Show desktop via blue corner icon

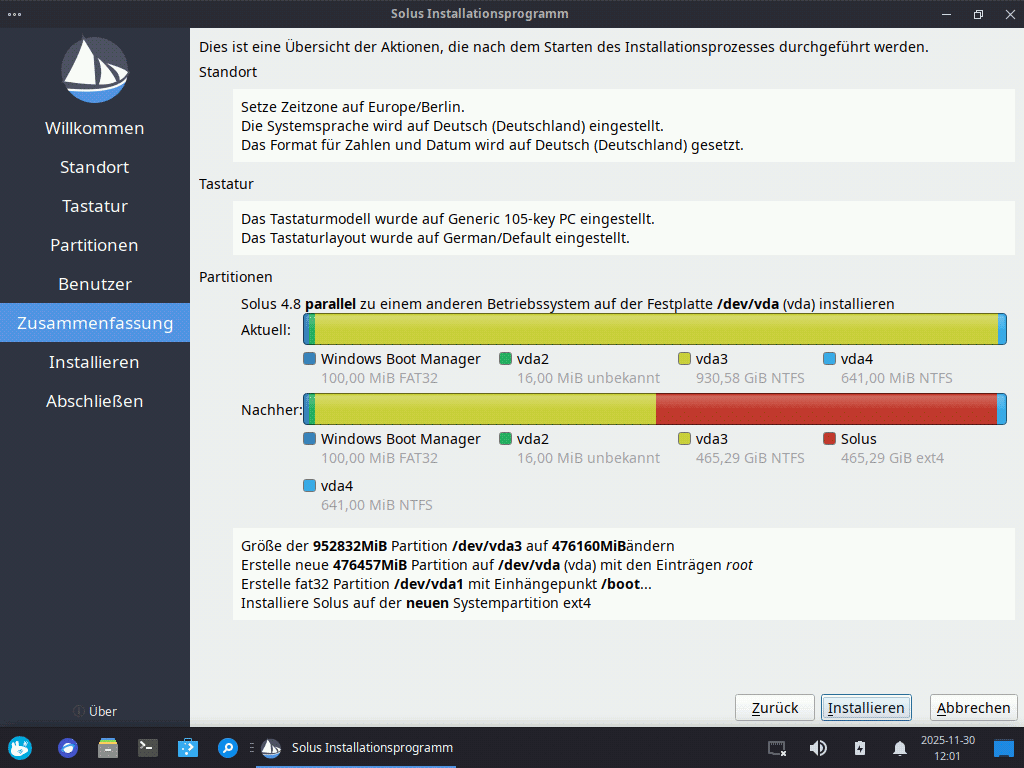(1004, 748)
